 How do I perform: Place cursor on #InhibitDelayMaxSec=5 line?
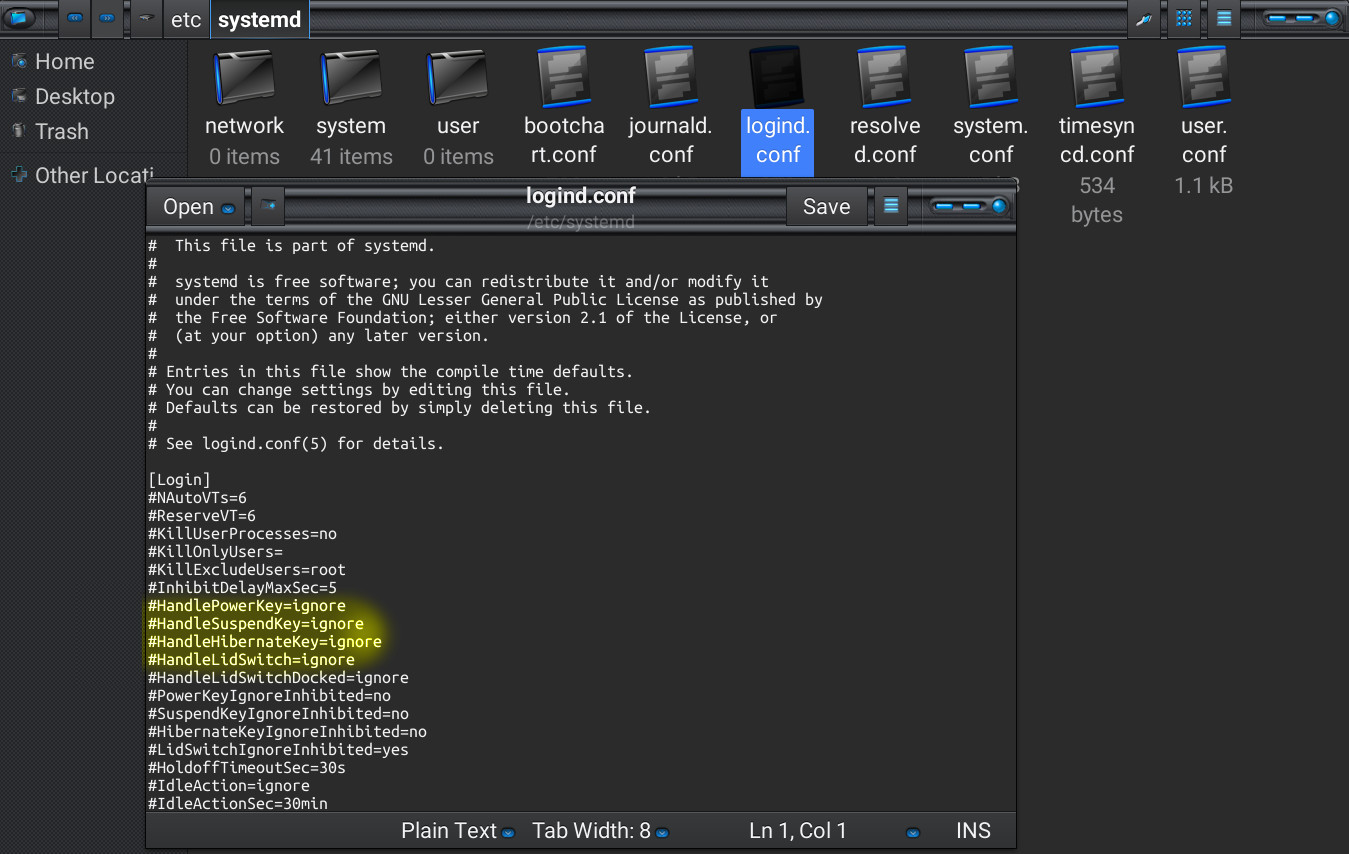242,588
